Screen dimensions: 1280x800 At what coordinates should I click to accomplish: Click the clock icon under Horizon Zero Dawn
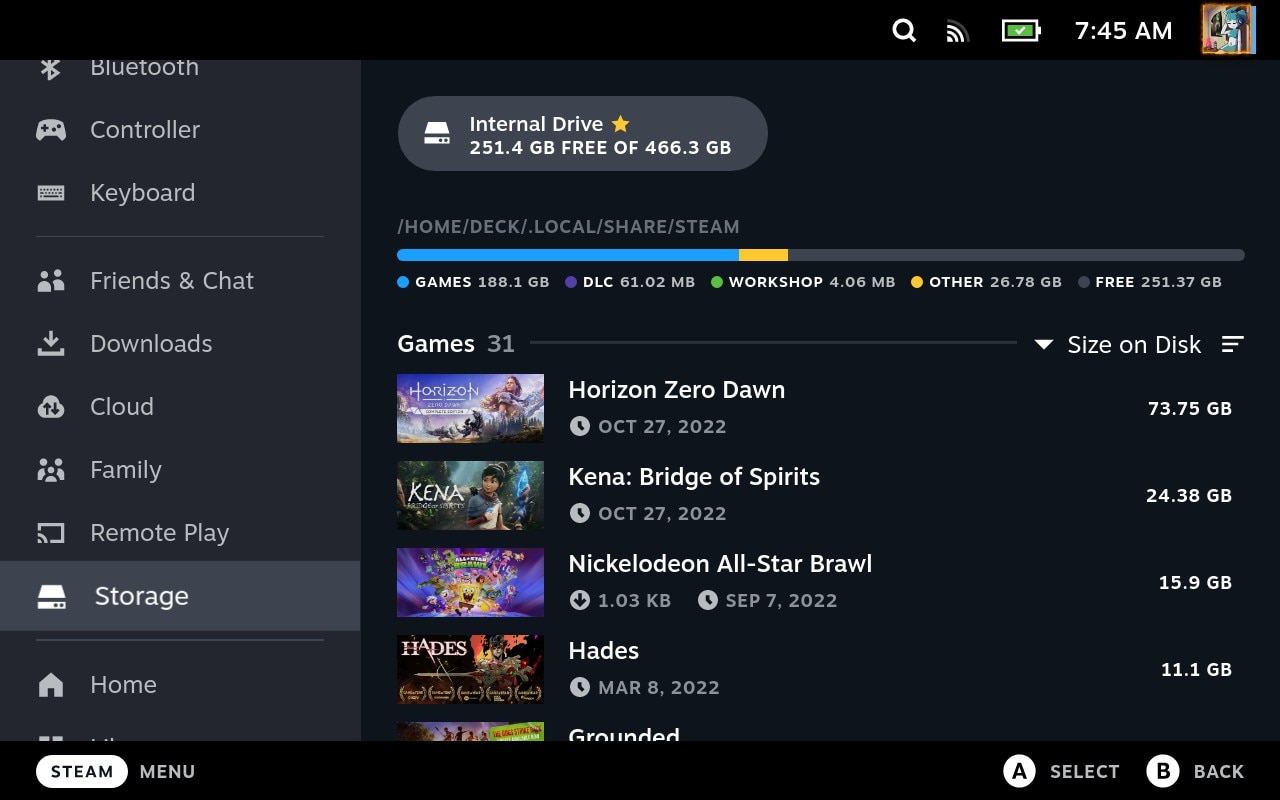[580, 427]
